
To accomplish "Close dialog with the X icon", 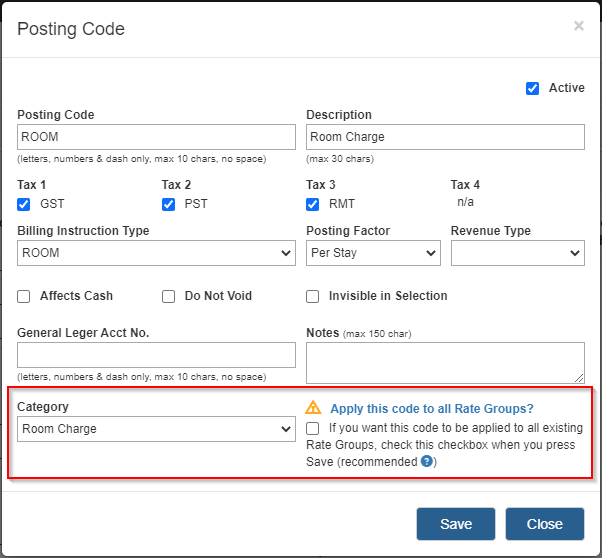I will pos(579,26).
